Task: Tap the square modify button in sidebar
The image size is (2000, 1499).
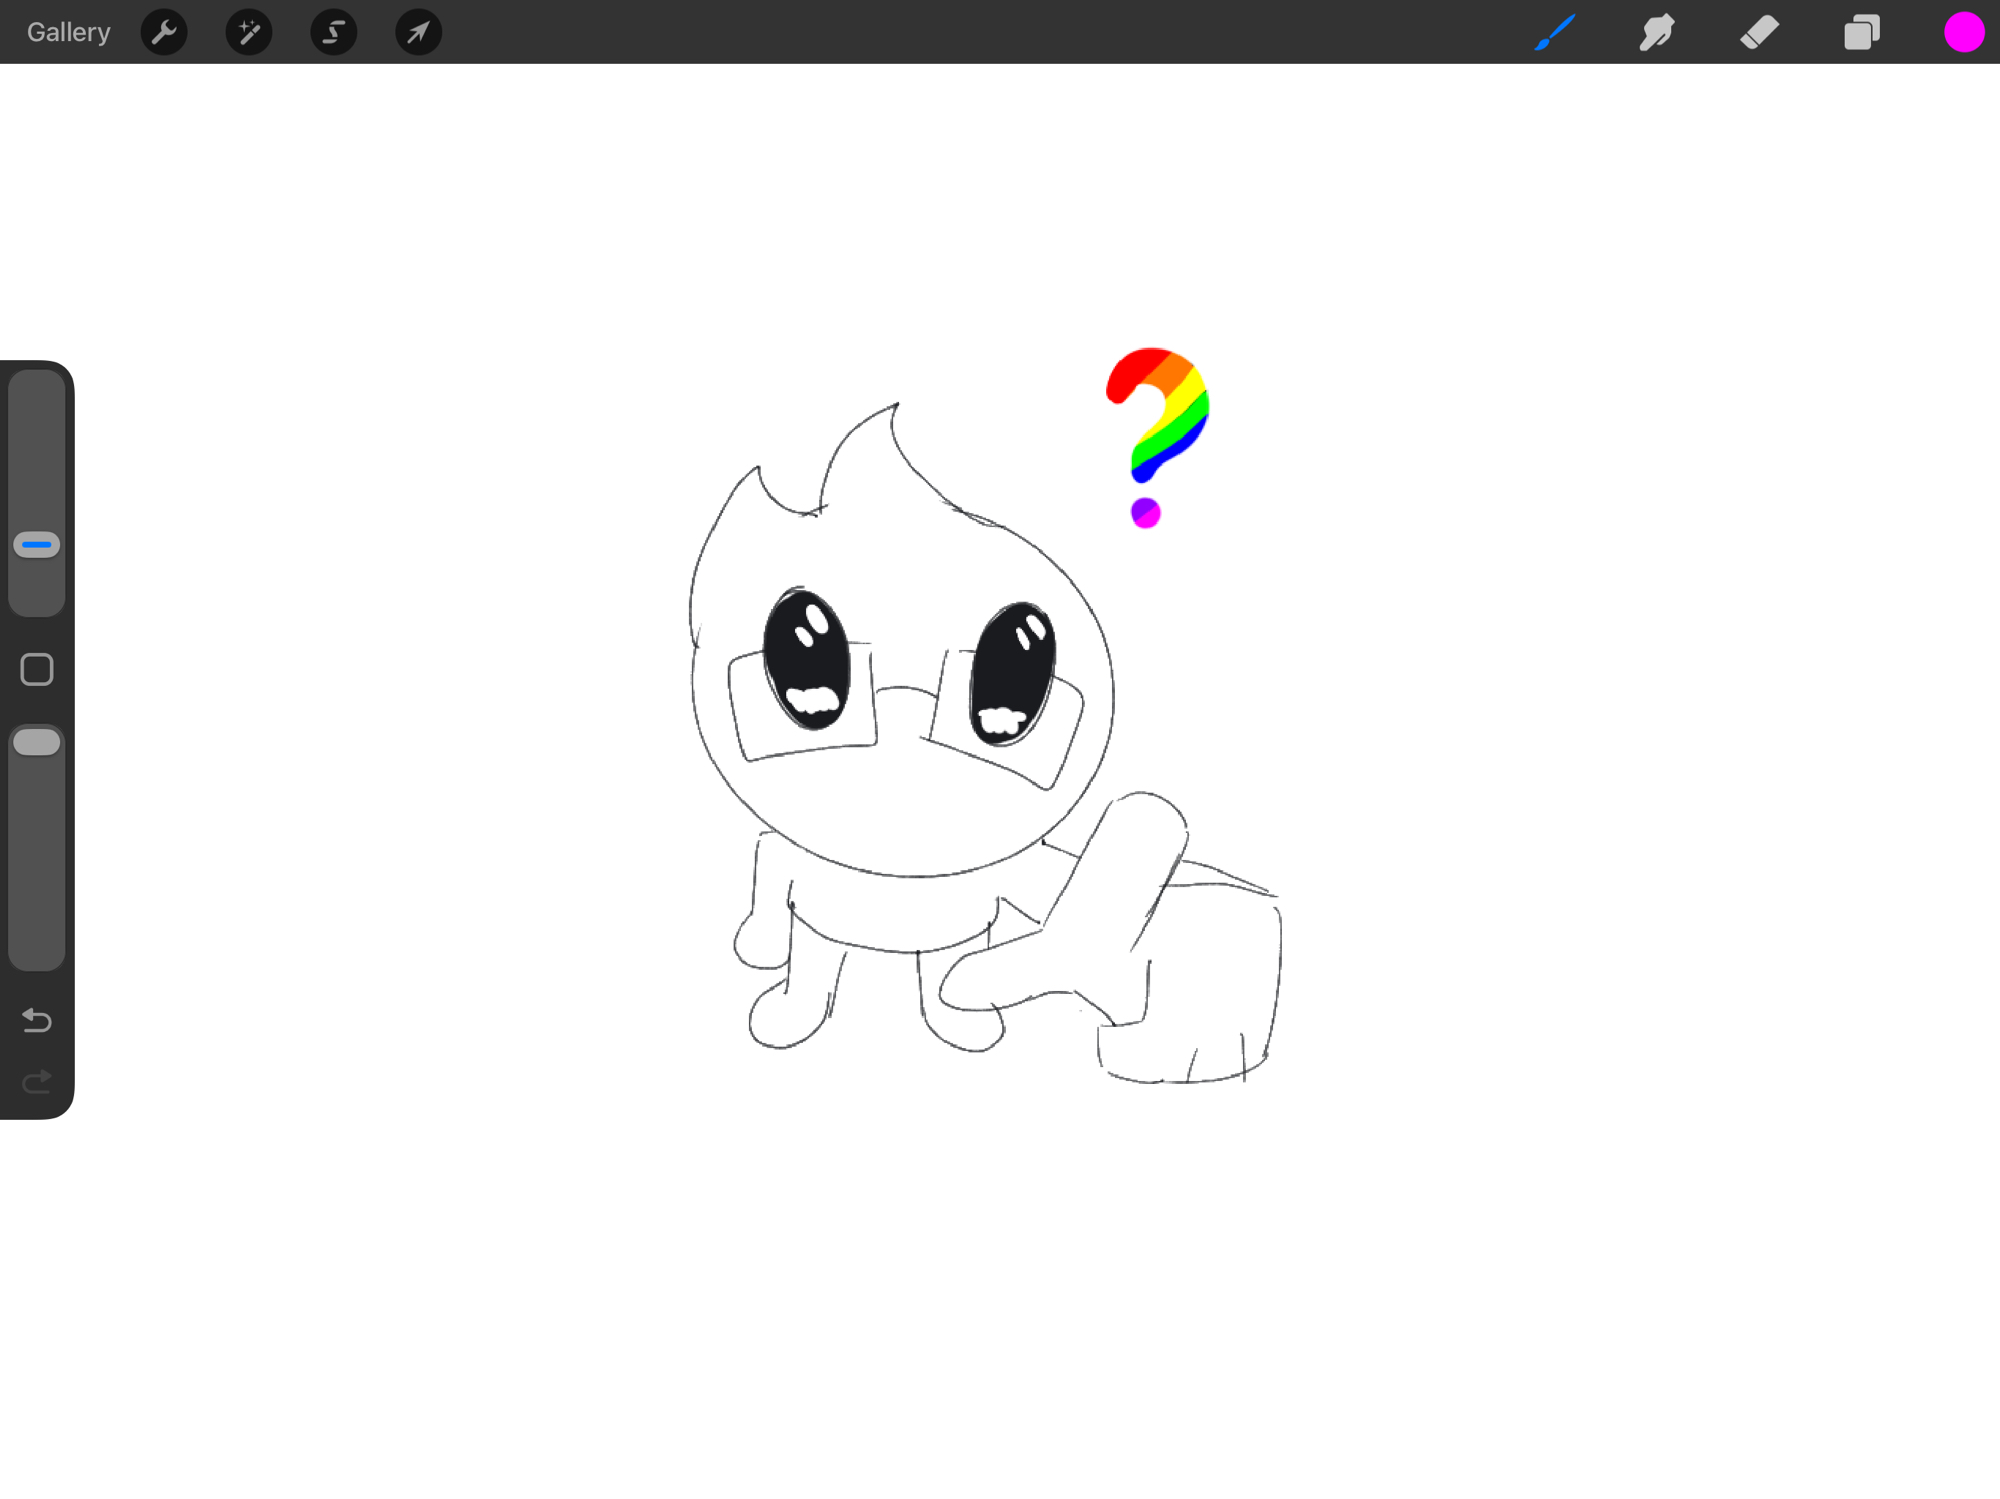Action: (37, 669)
